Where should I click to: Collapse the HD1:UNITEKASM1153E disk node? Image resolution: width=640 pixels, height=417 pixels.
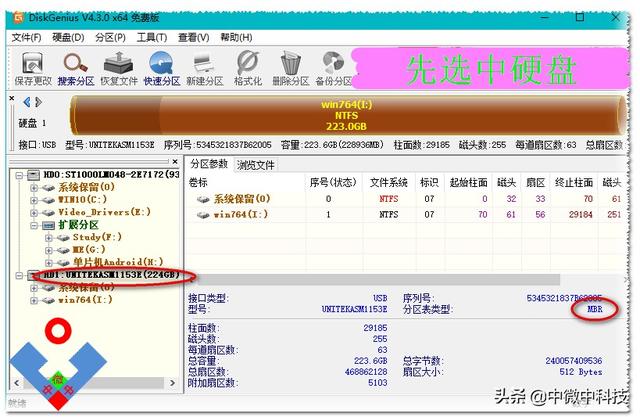(19, 275)
